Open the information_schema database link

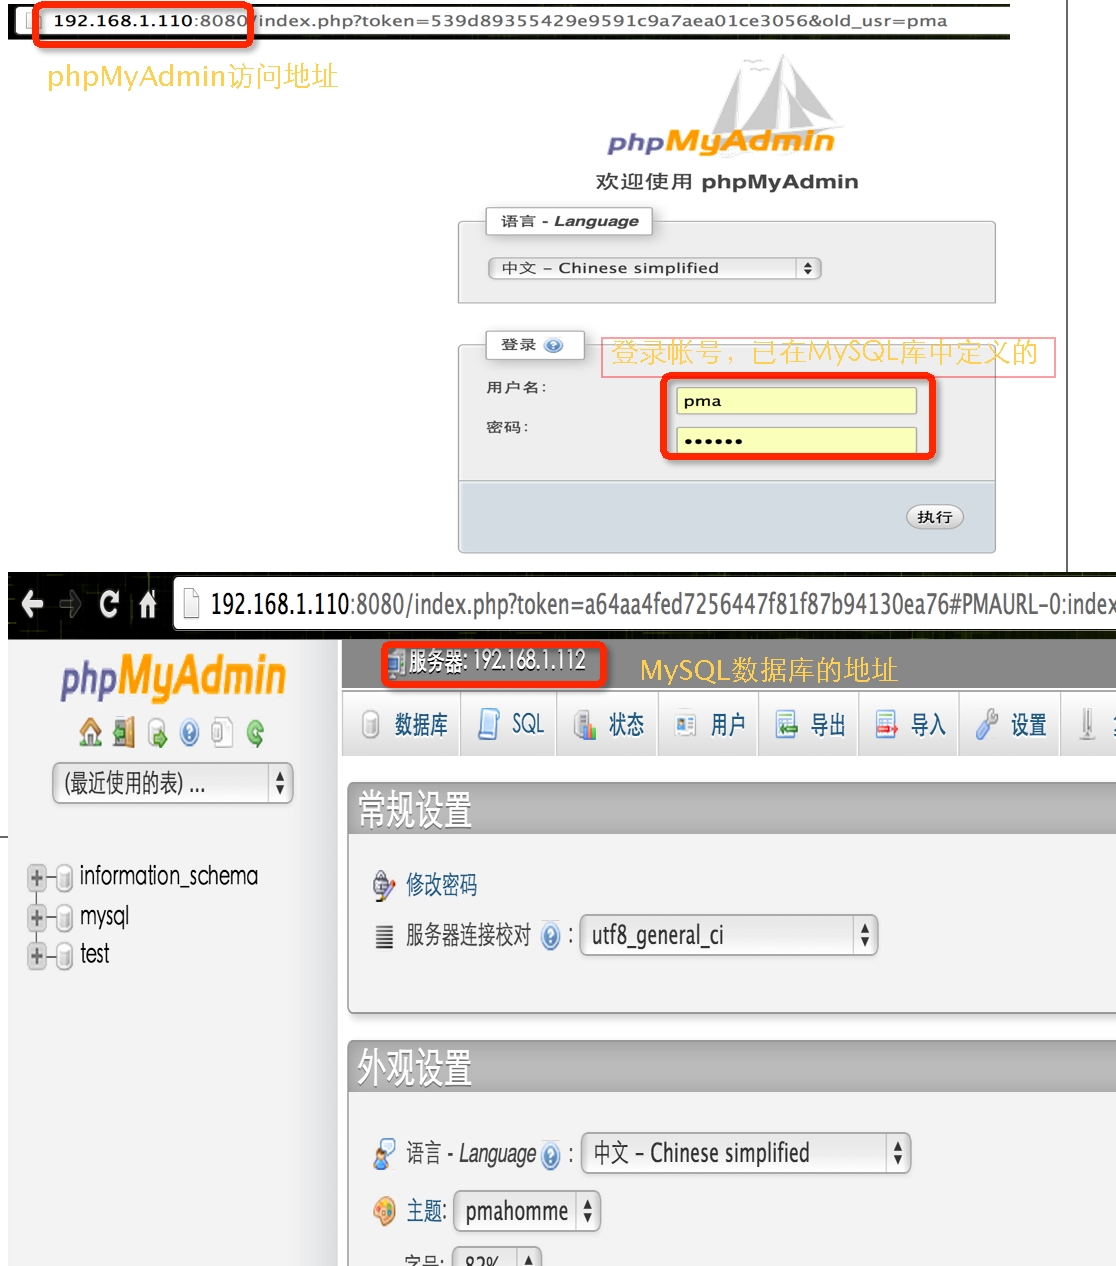click(168, 876)
